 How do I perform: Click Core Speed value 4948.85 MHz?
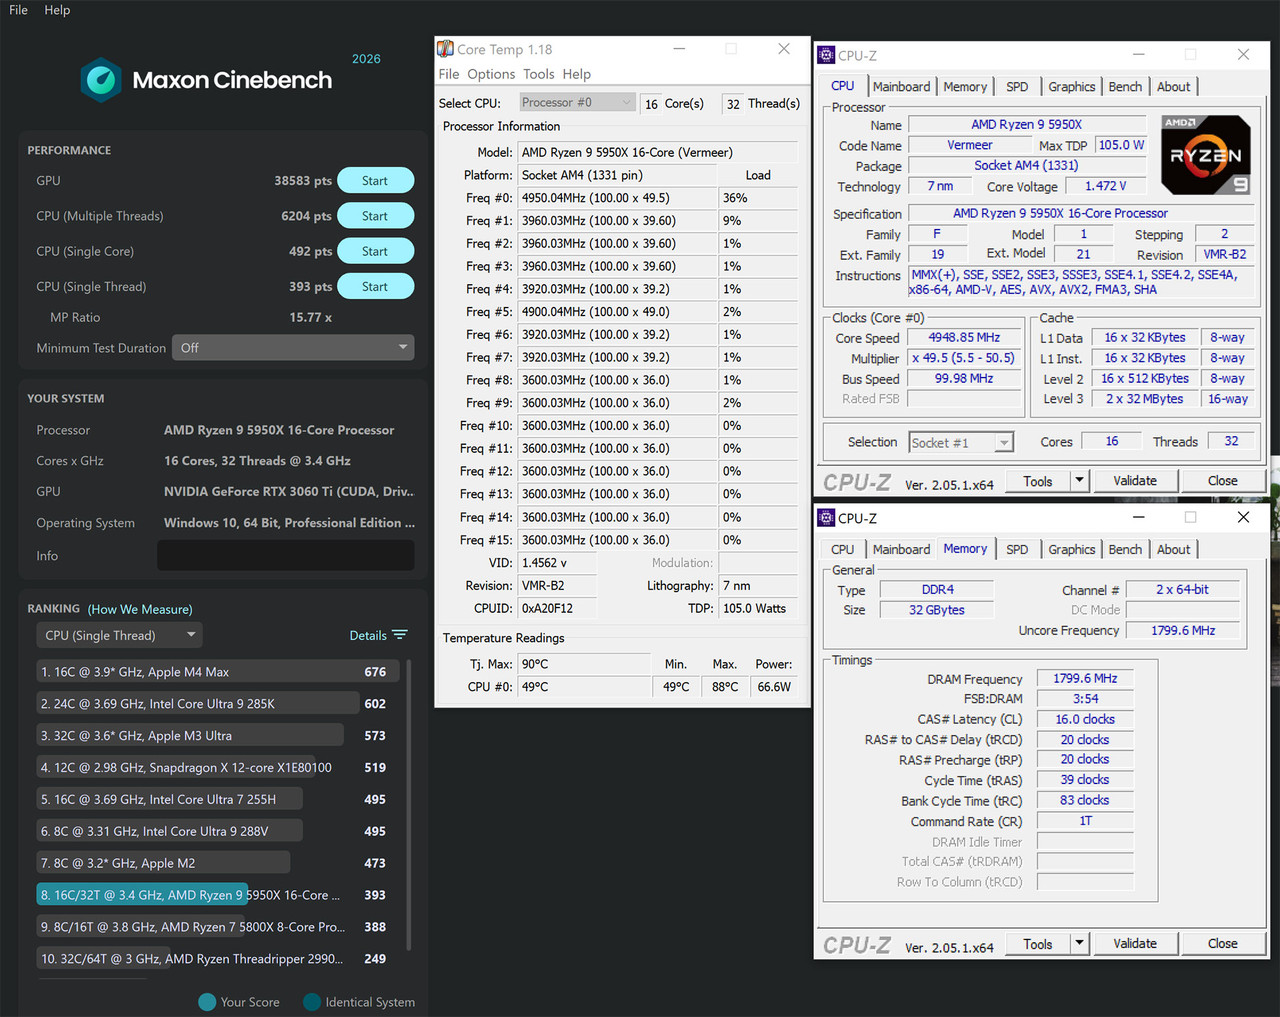click(x=964, y=338)
